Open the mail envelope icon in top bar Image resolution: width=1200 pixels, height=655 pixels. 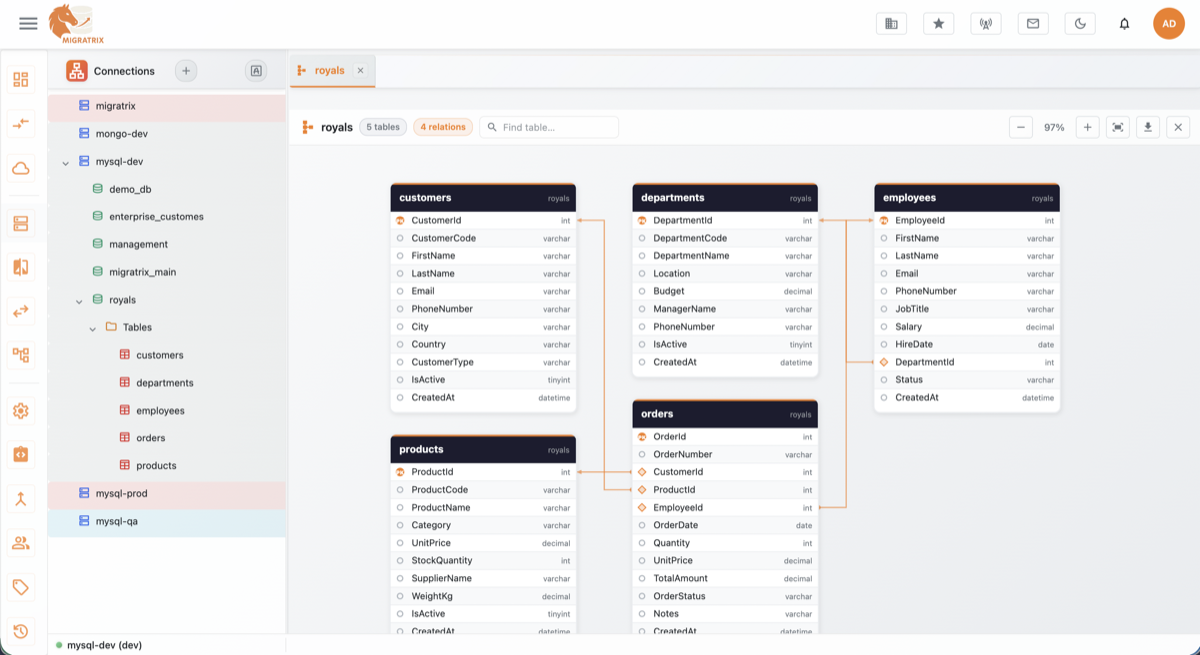(x=1032, y=23)
